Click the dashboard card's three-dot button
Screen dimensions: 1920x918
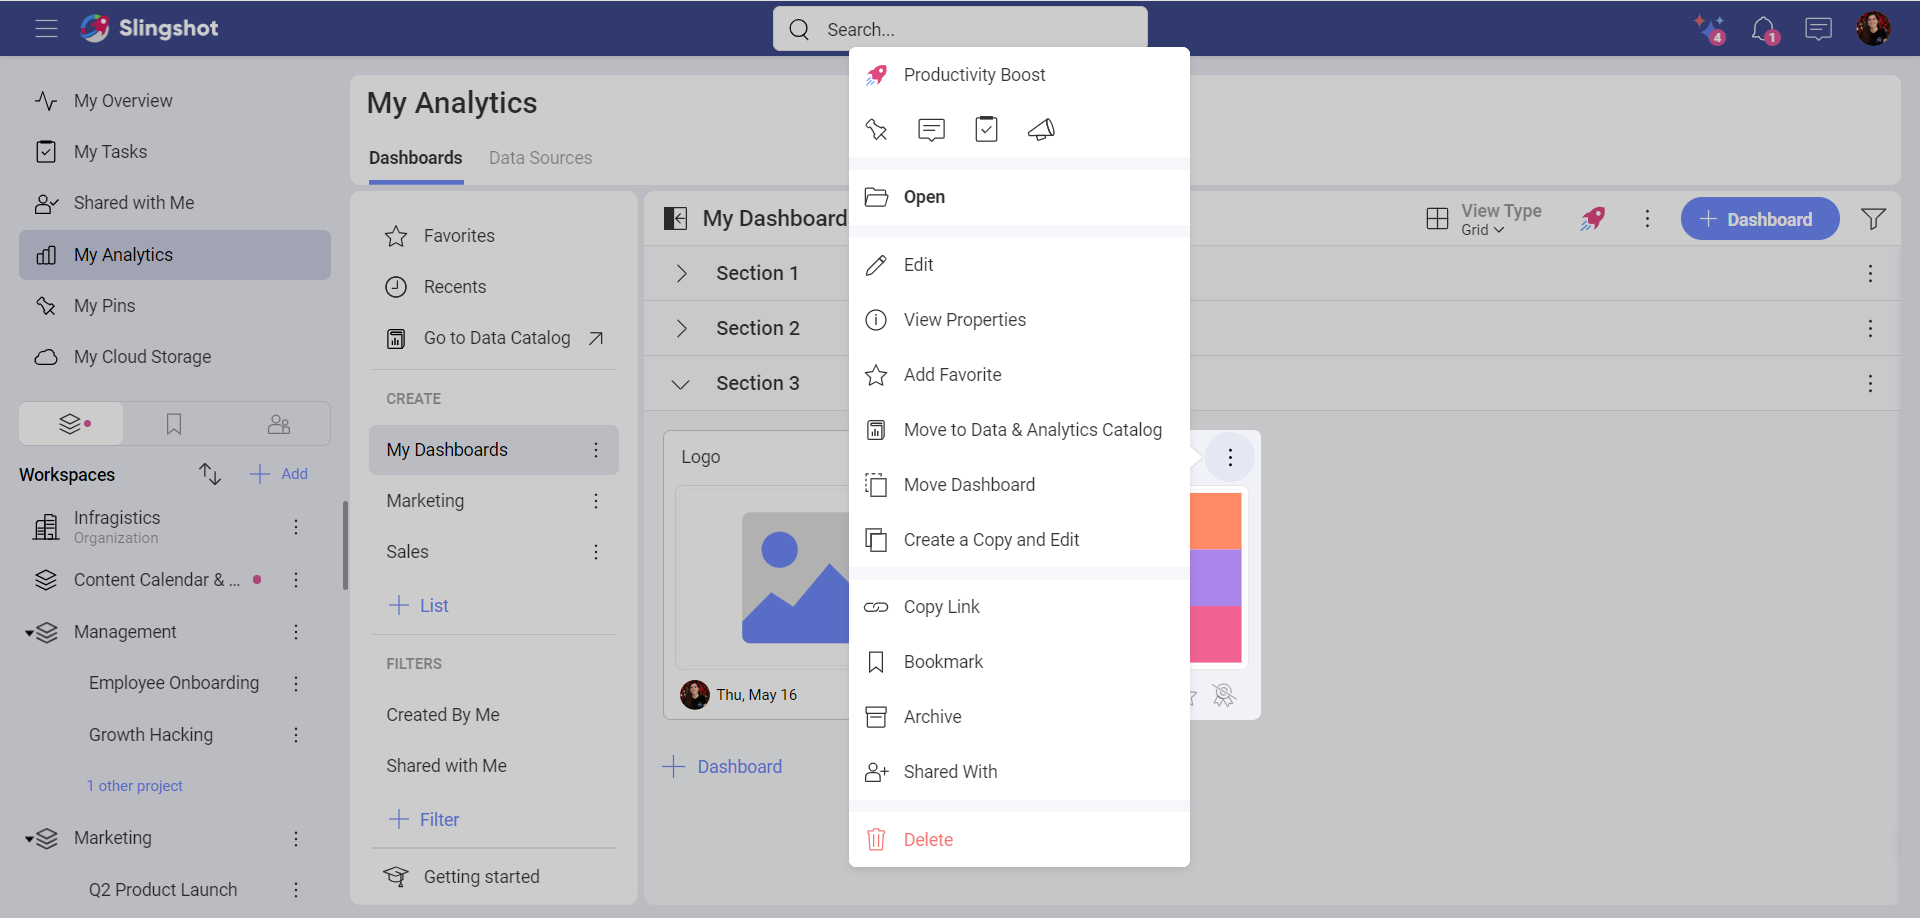(1230, 458)
